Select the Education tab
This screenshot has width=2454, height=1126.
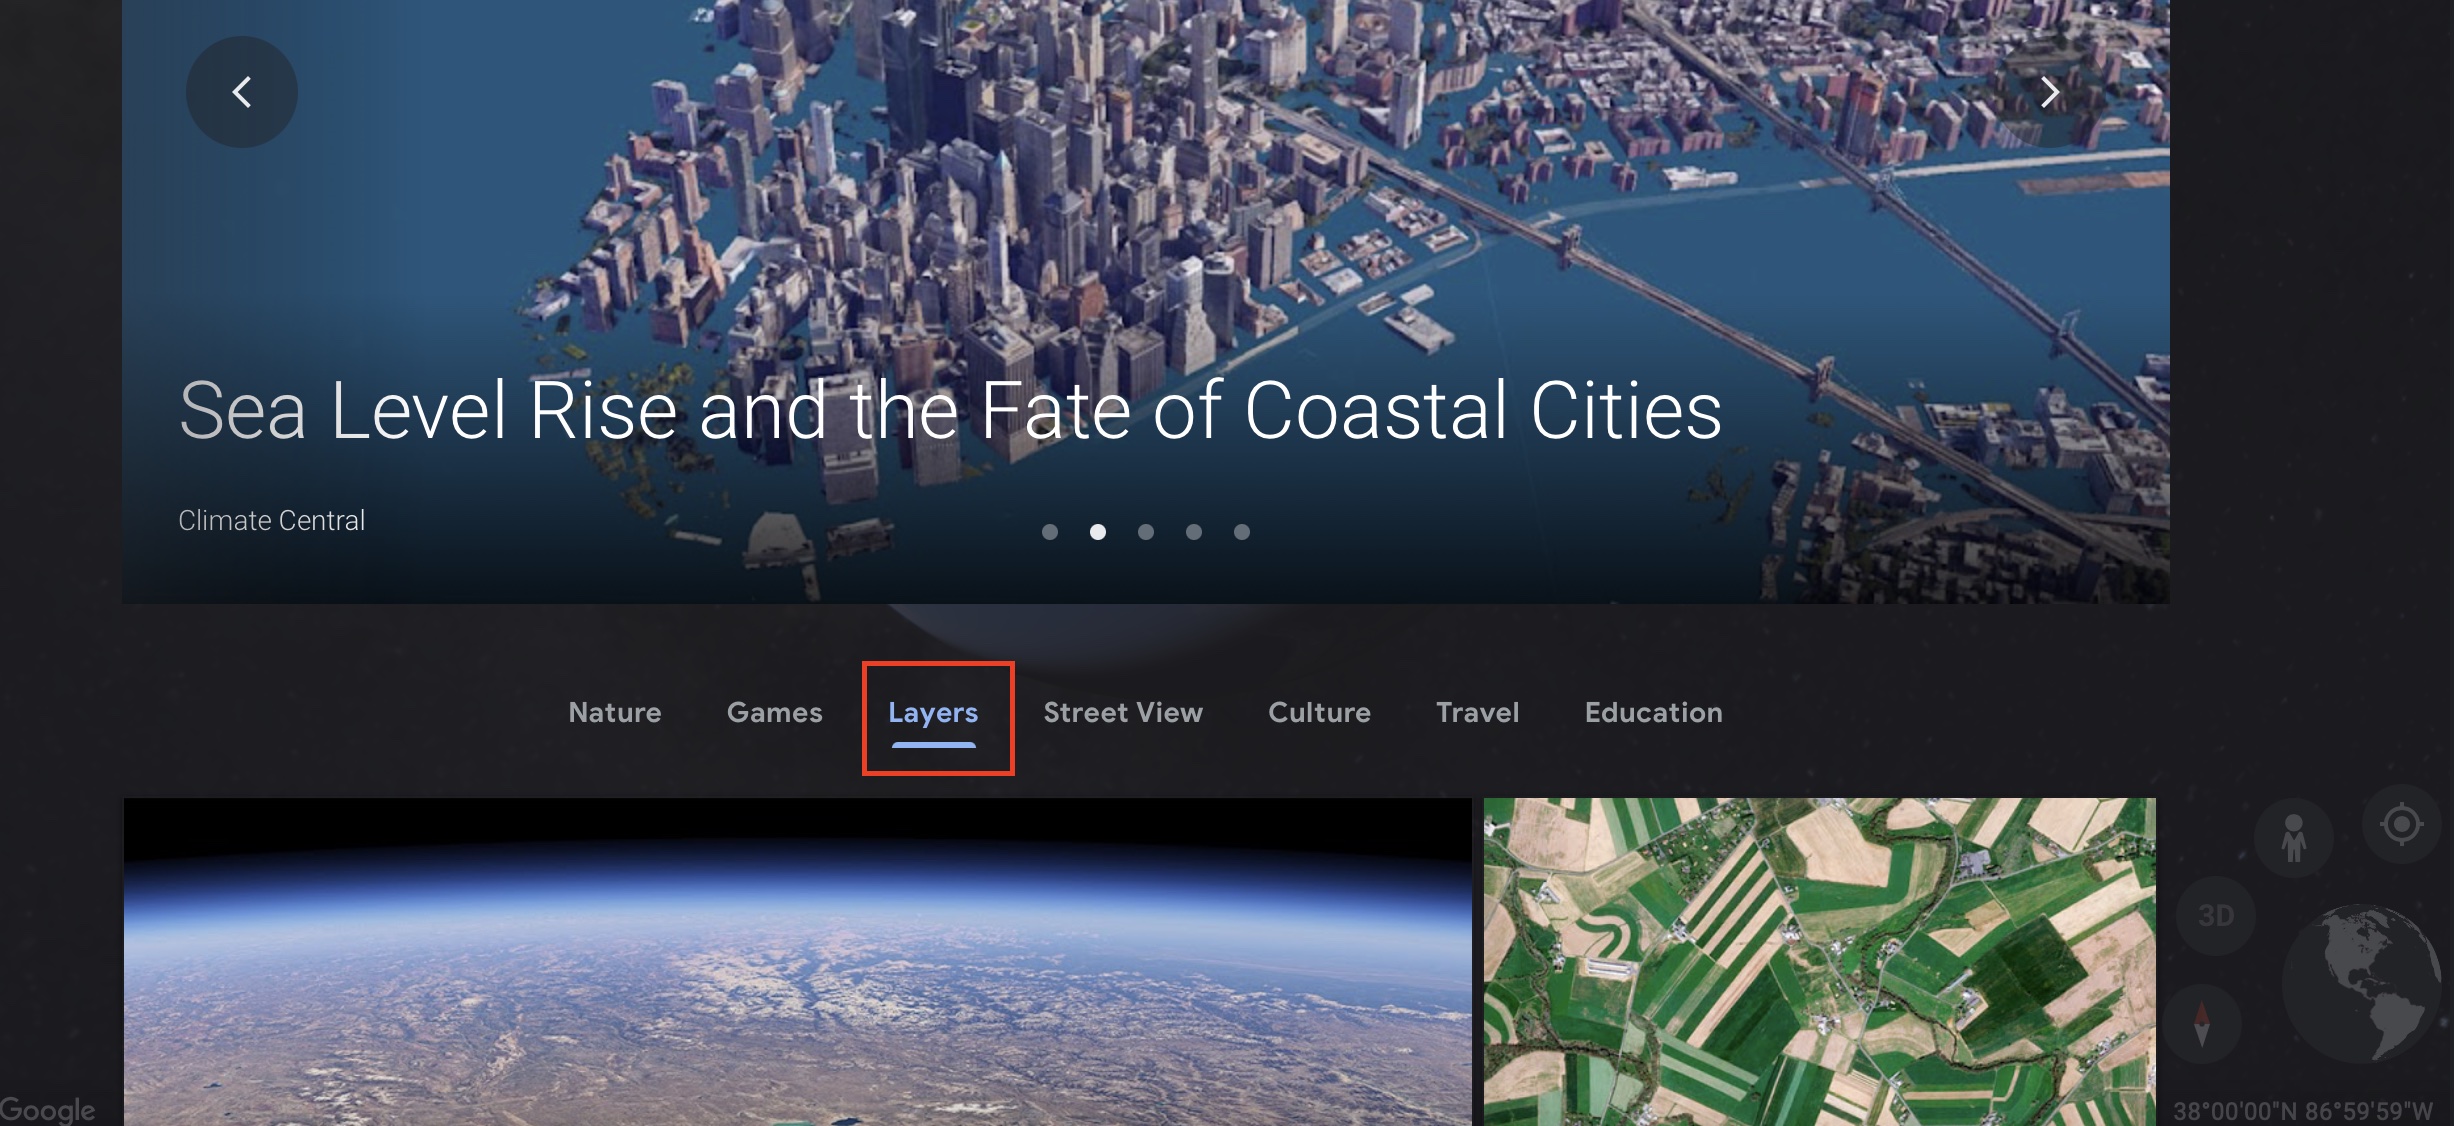pos(1653,713)
